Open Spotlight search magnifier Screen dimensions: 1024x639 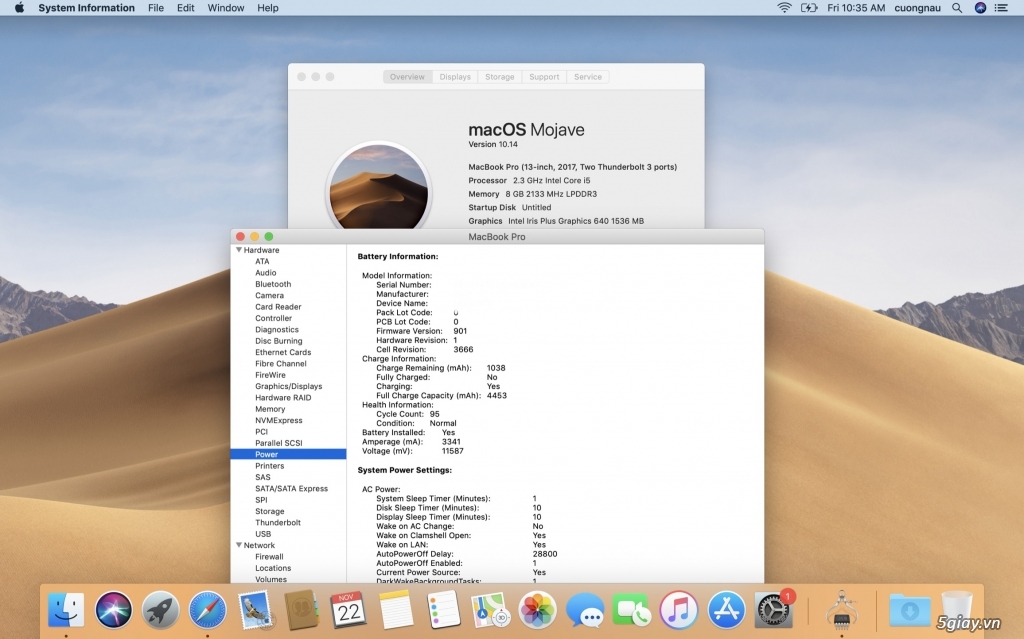957,8
